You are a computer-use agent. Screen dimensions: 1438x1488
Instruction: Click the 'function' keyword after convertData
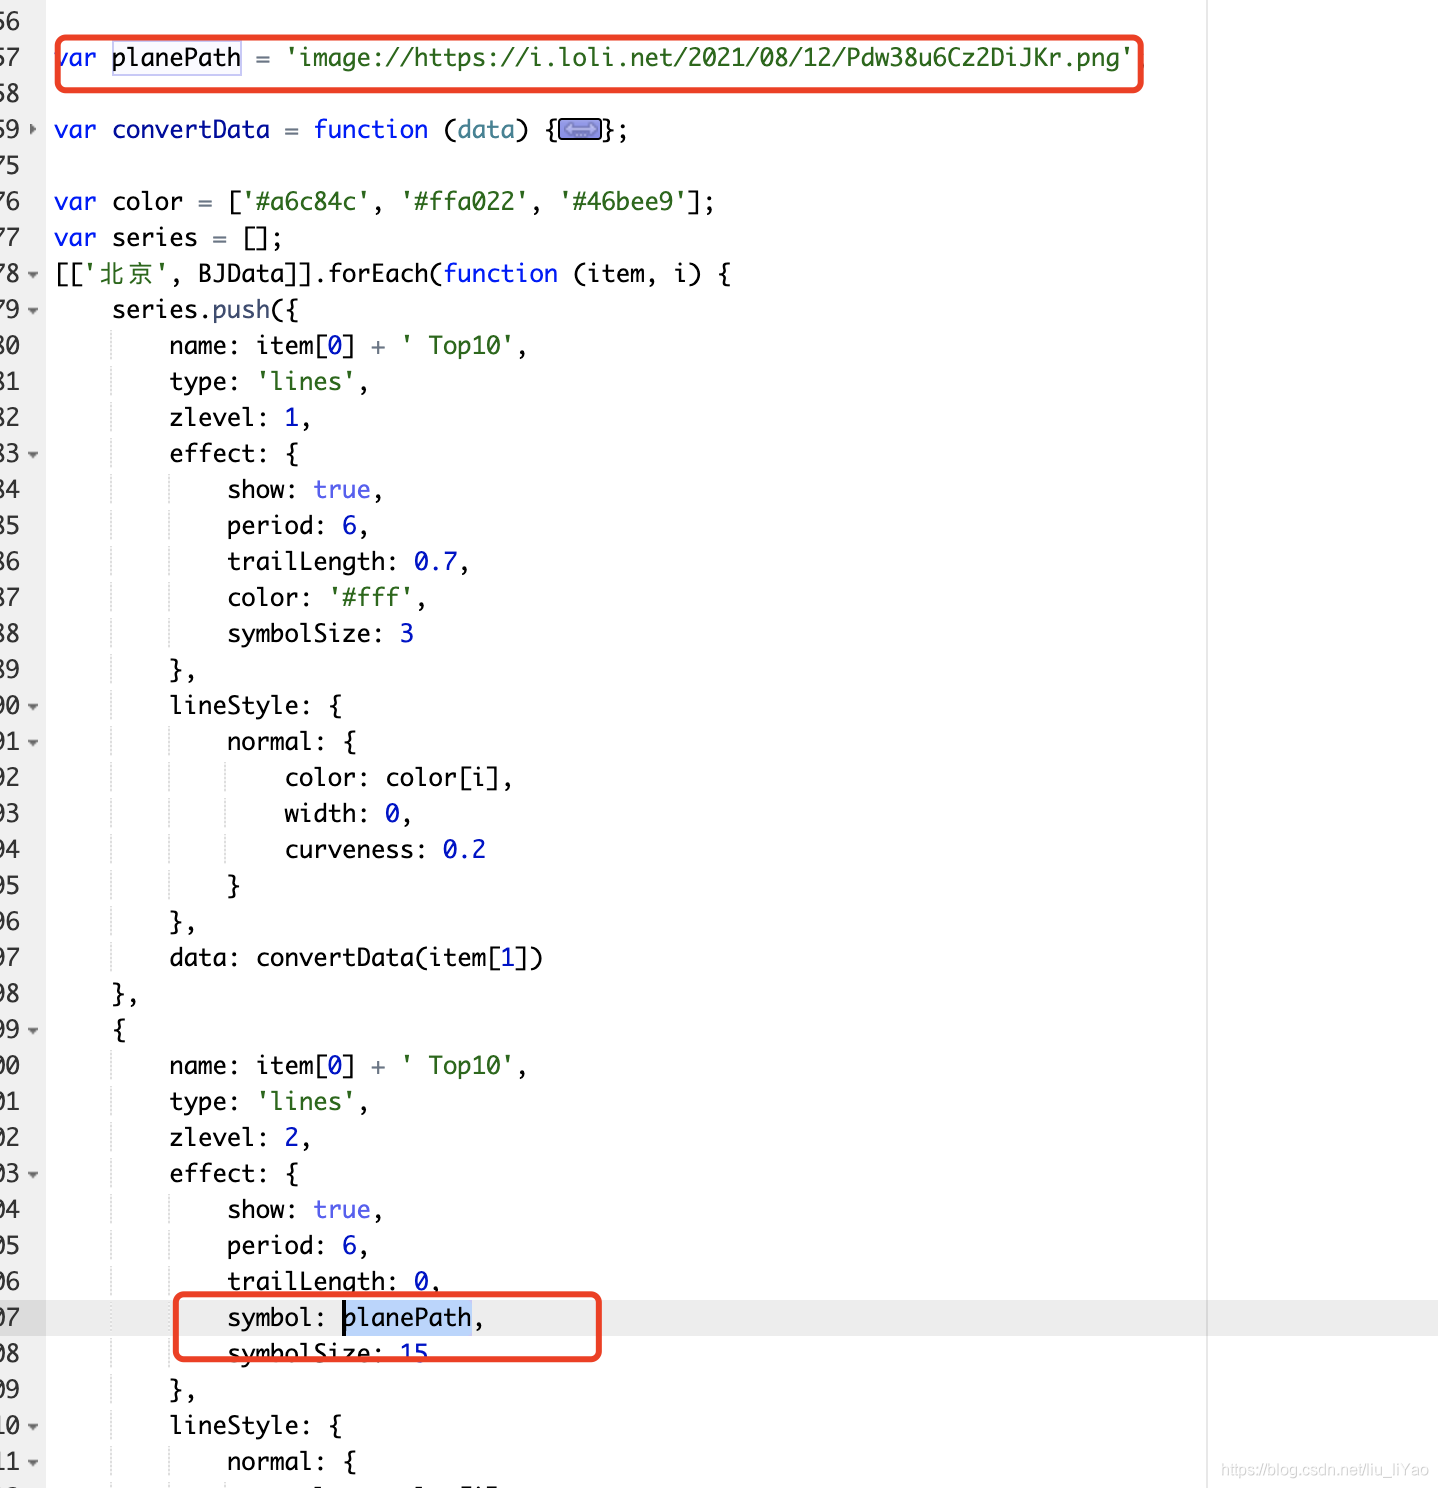[370, 130]
